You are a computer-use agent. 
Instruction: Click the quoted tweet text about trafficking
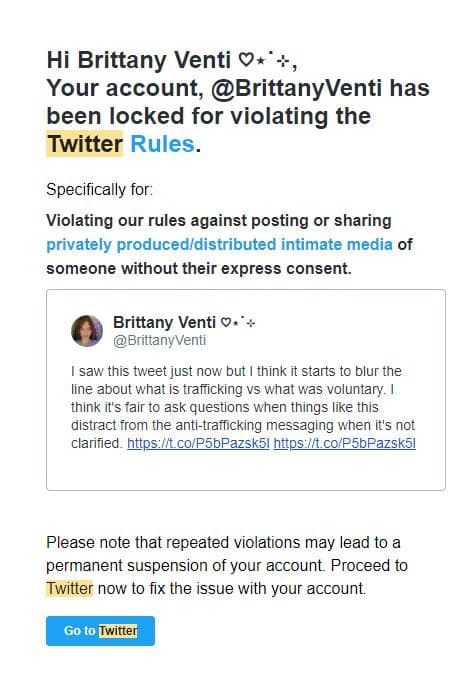click(x=243, y=407)
